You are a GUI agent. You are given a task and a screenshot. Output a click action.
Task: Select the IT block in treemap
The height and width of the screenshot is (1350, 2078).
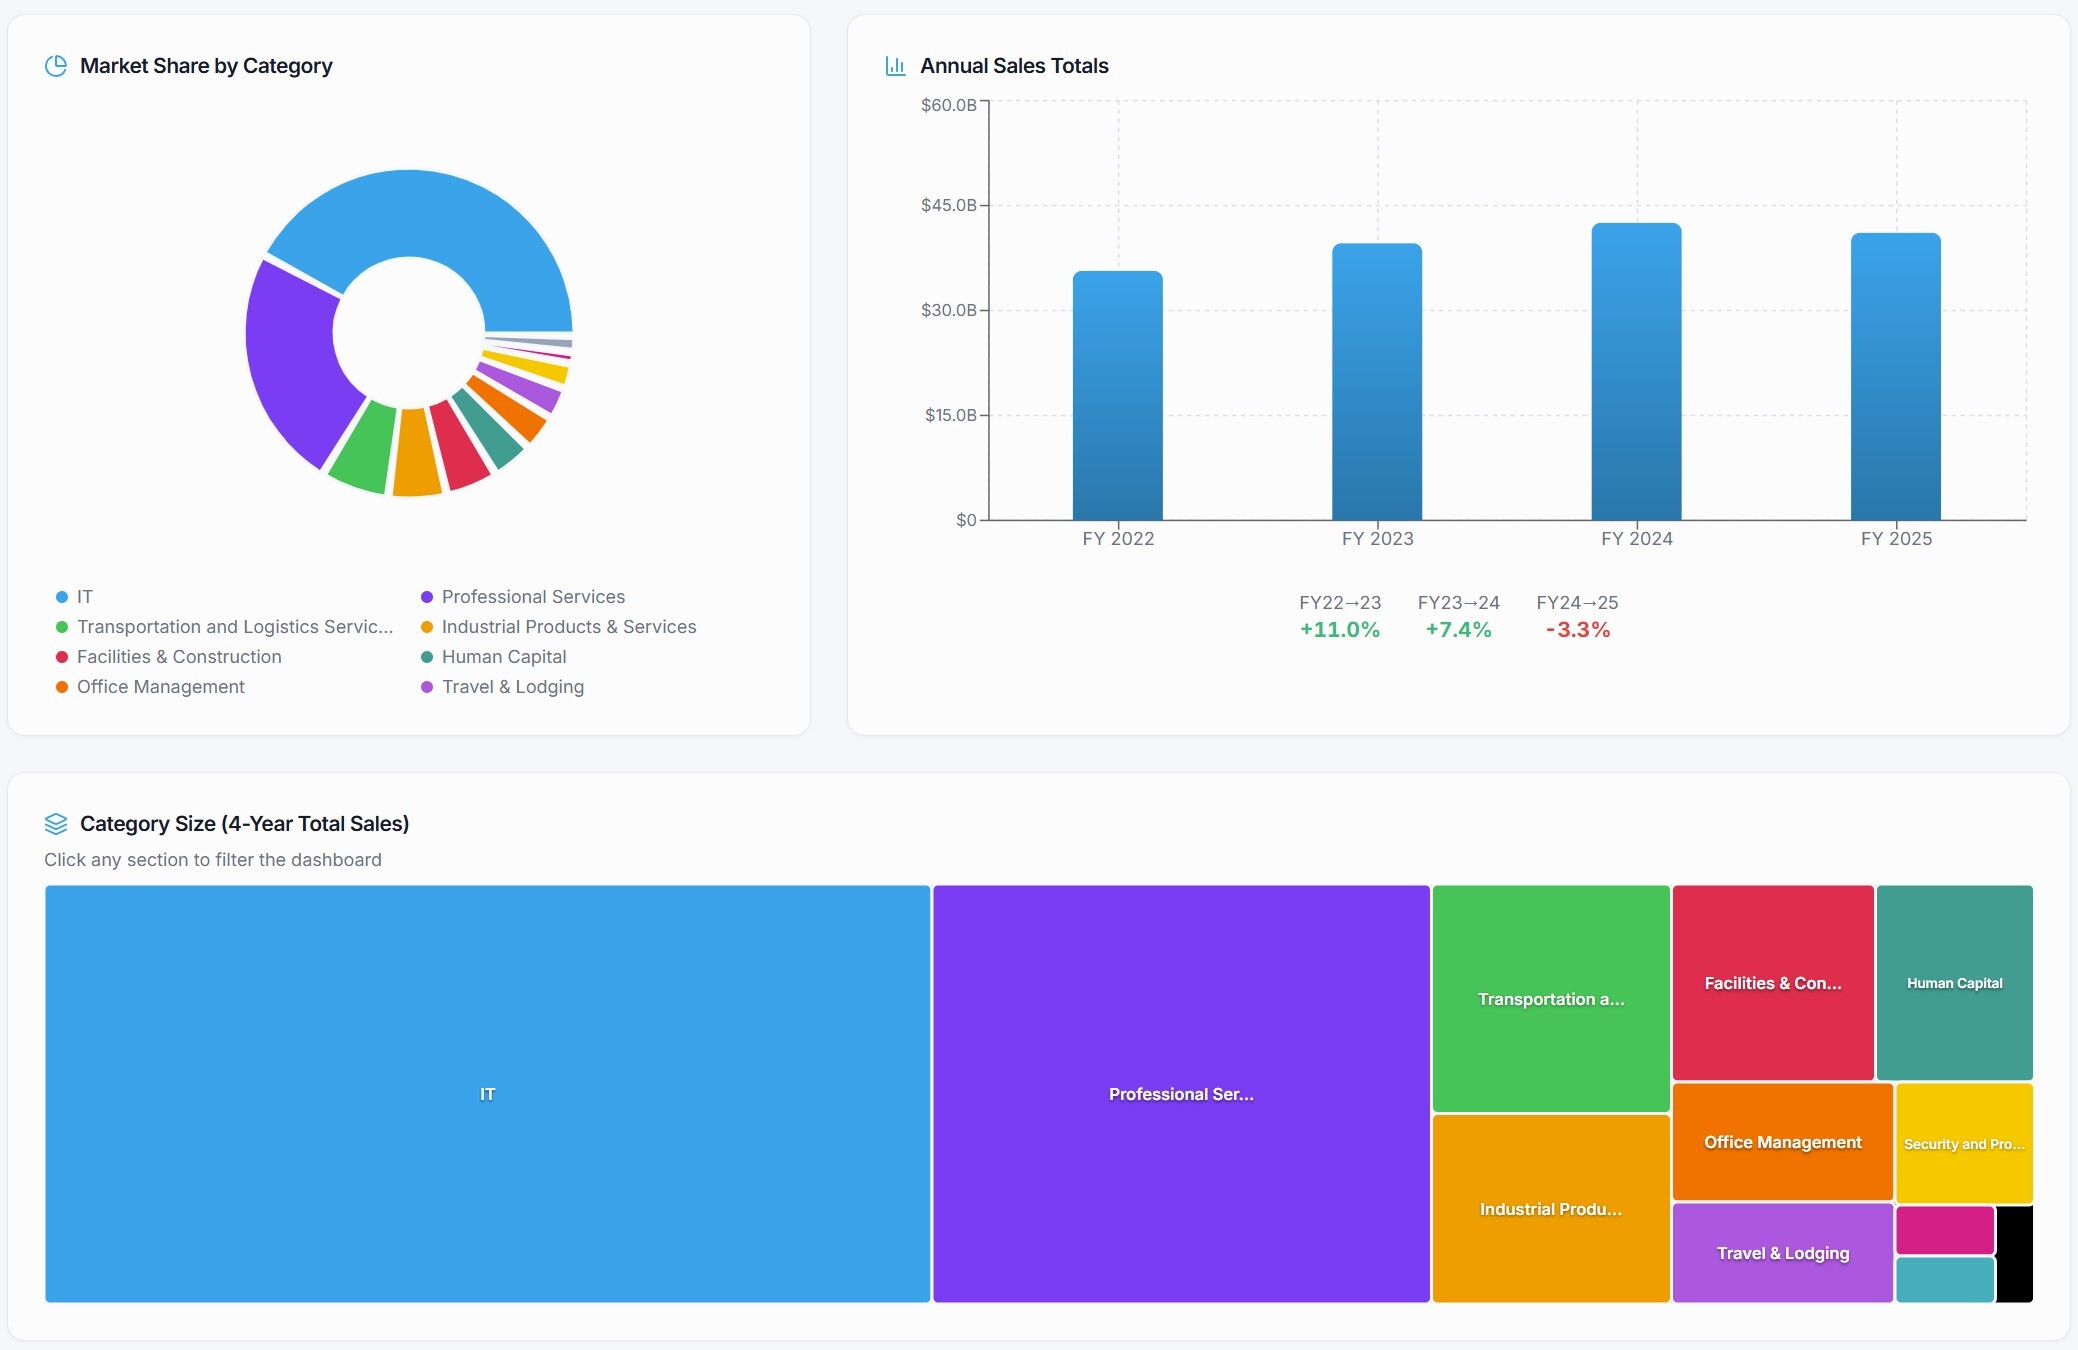(x=487, y=1094)
